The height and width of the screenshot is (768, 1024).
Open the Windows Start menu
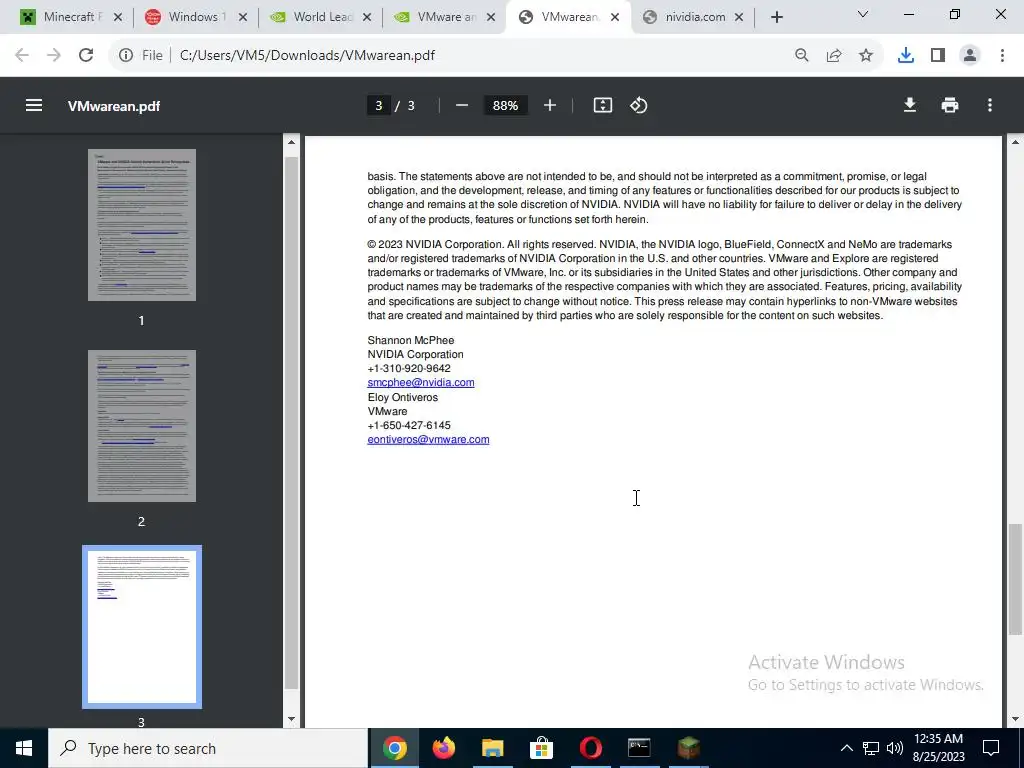[x=24, y=748]
